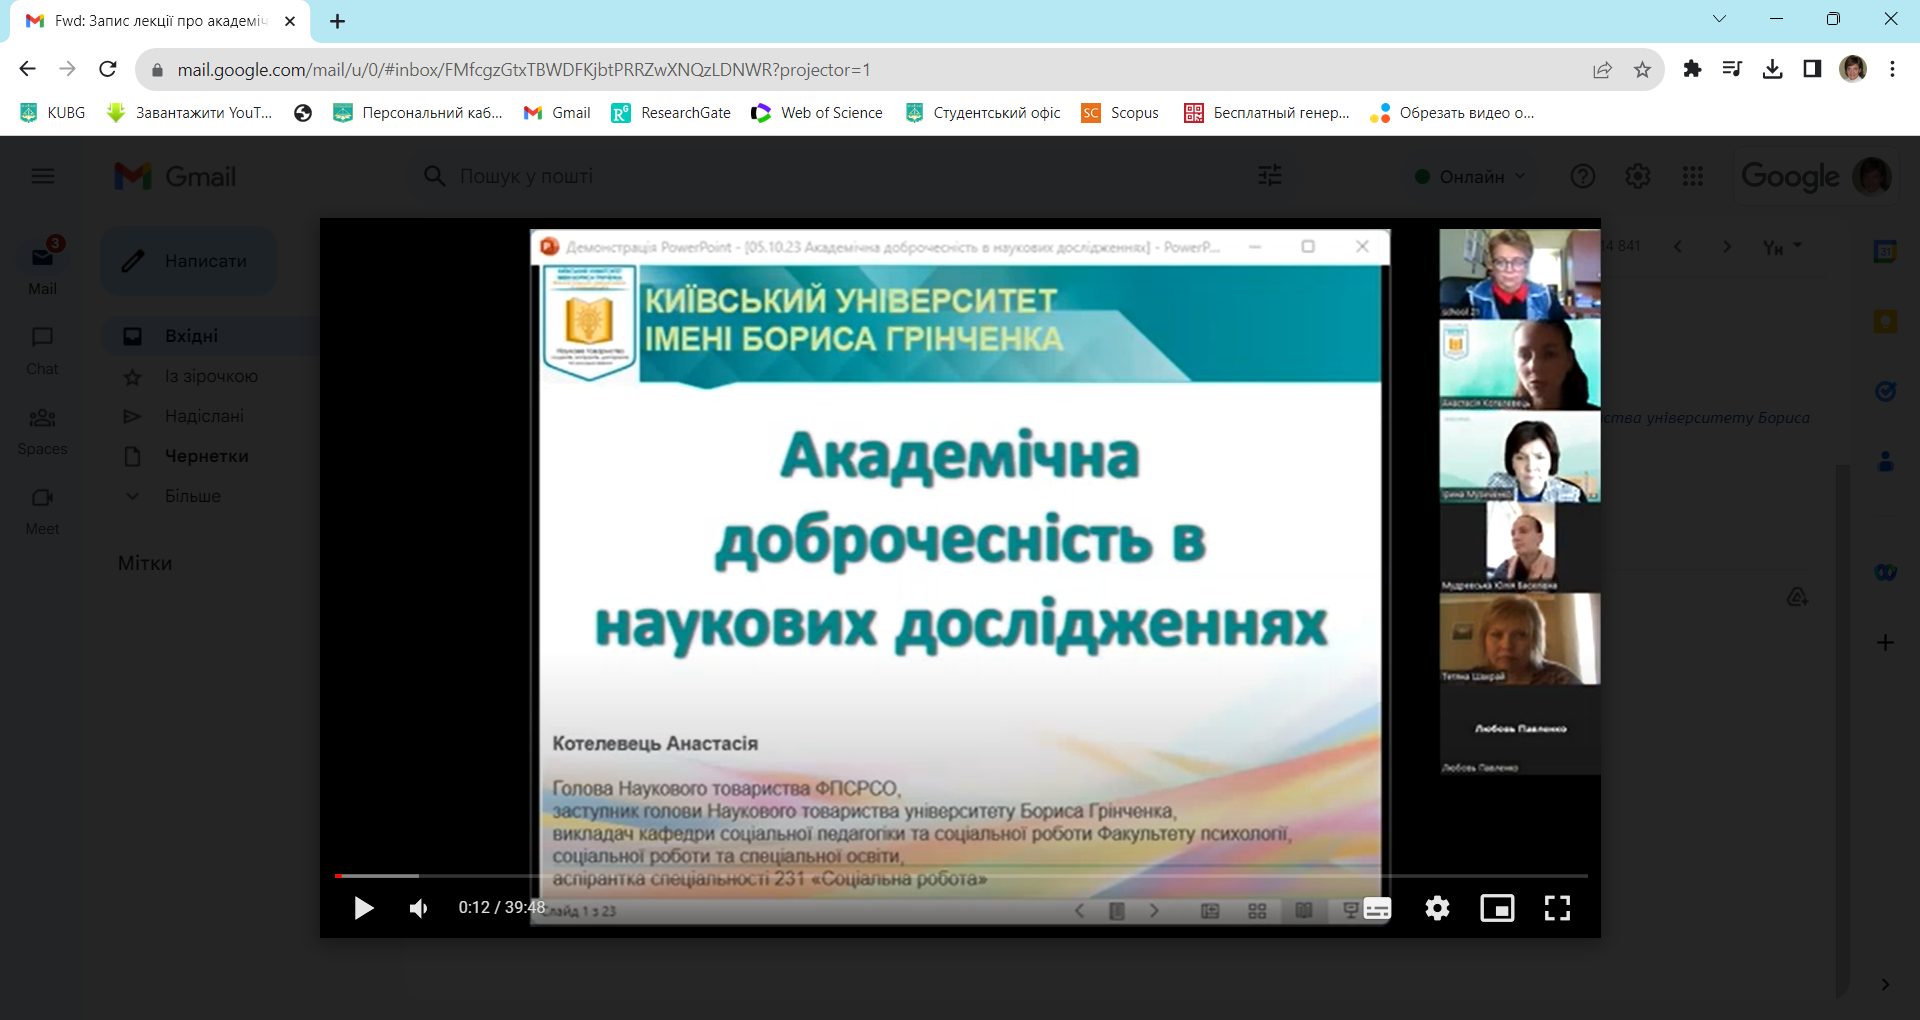Enter fullscreen video mode

(x=1557, y=908)
